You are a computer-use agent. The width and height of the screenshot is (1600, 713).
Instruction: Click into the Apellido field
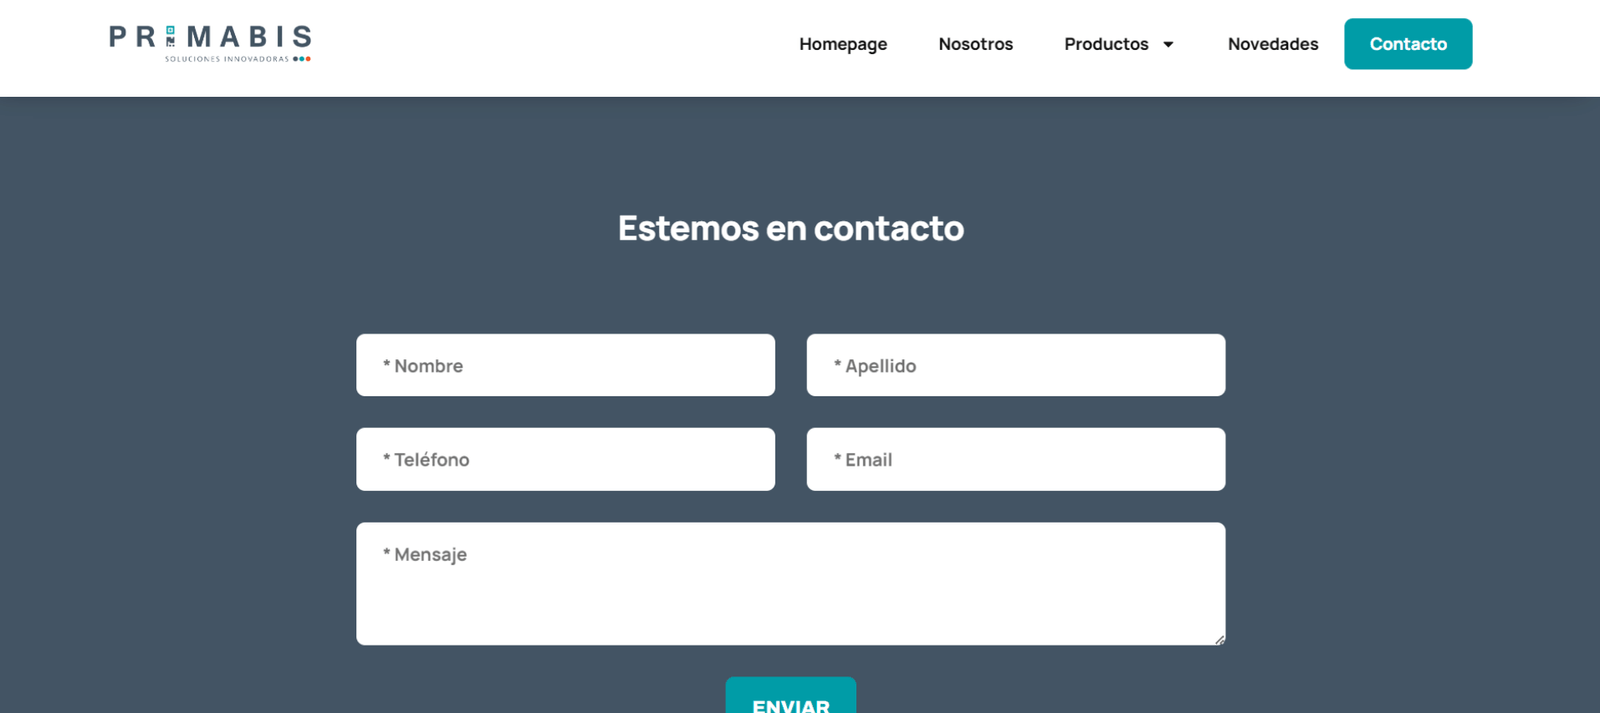pos(1015,365)
